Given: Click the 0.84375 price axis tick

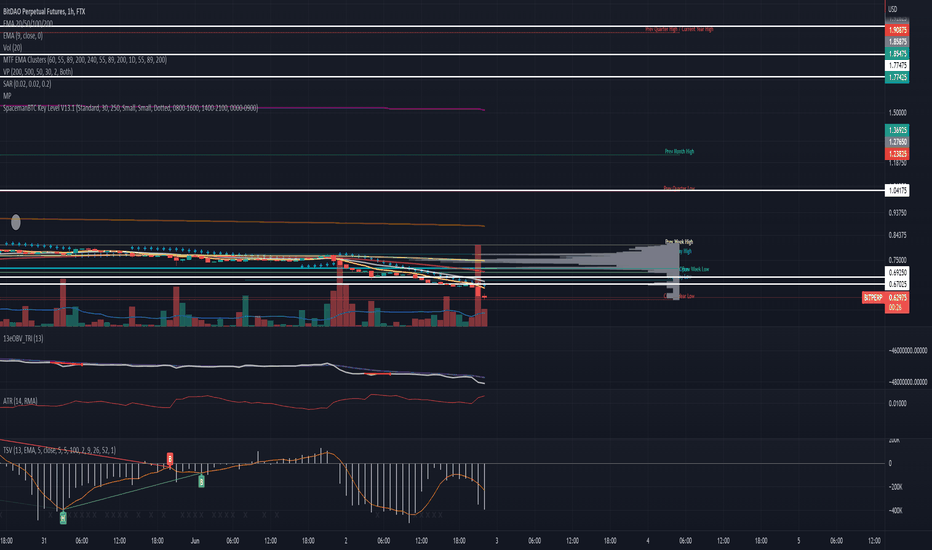Looking at the screenshot, I should (898, 235).
